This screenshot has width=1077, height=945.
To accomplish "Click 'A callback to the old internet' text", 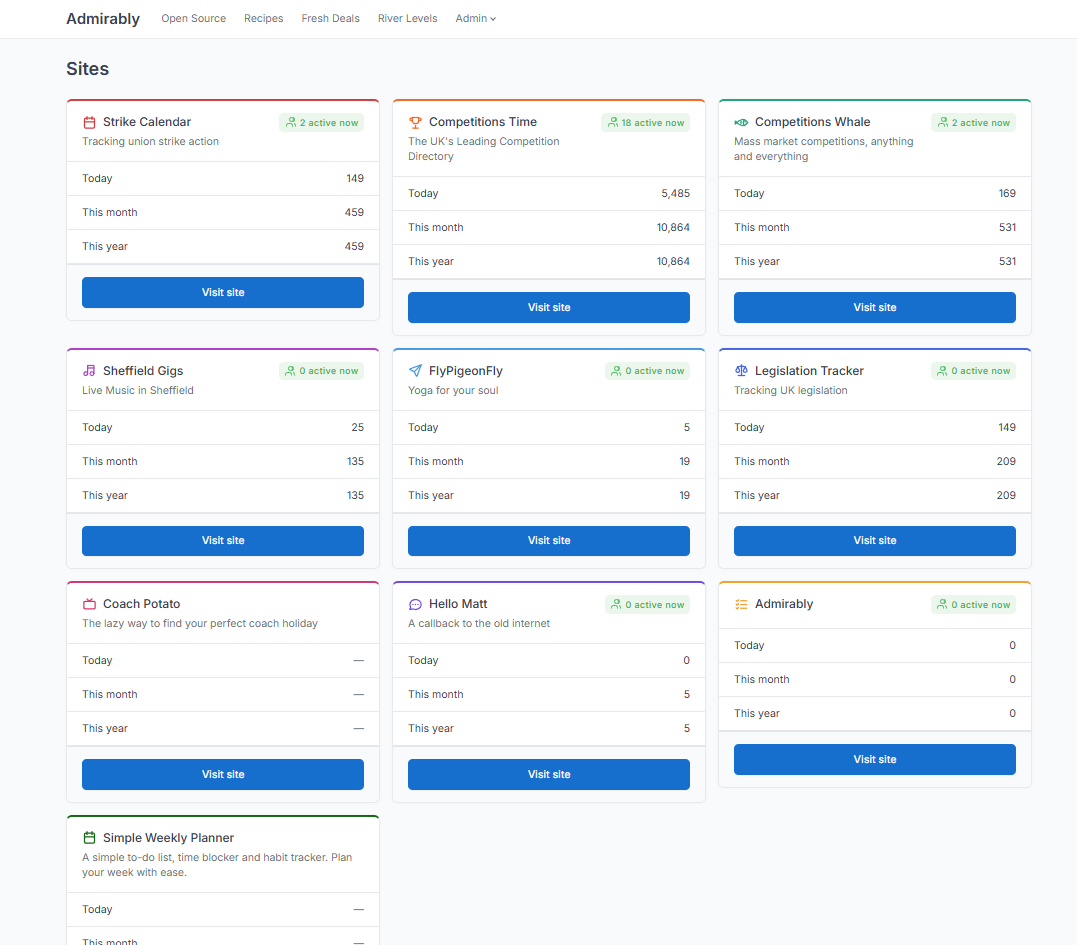I will tap(479, 624).
